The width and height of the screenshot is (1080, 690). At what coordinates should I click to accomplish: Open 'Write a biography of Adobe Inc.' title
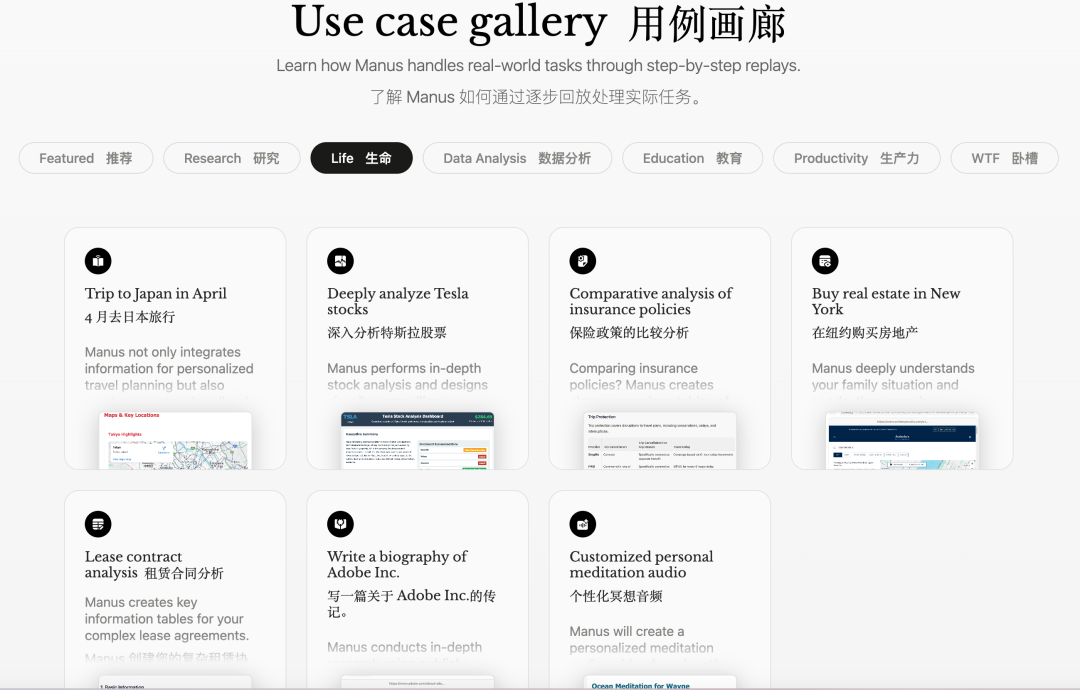click(x=397, y=565)
